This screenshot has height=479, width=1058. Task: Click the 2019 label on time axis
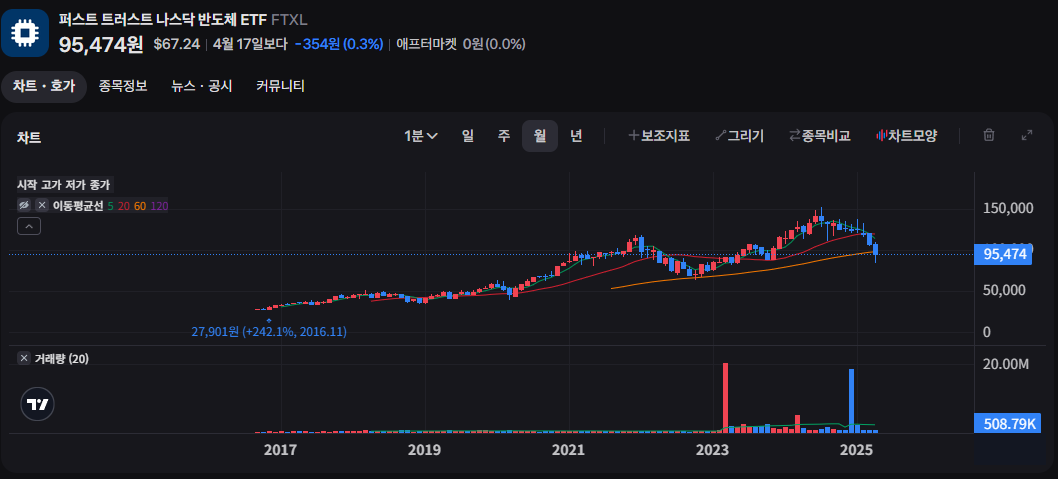[x=422, y=449]
